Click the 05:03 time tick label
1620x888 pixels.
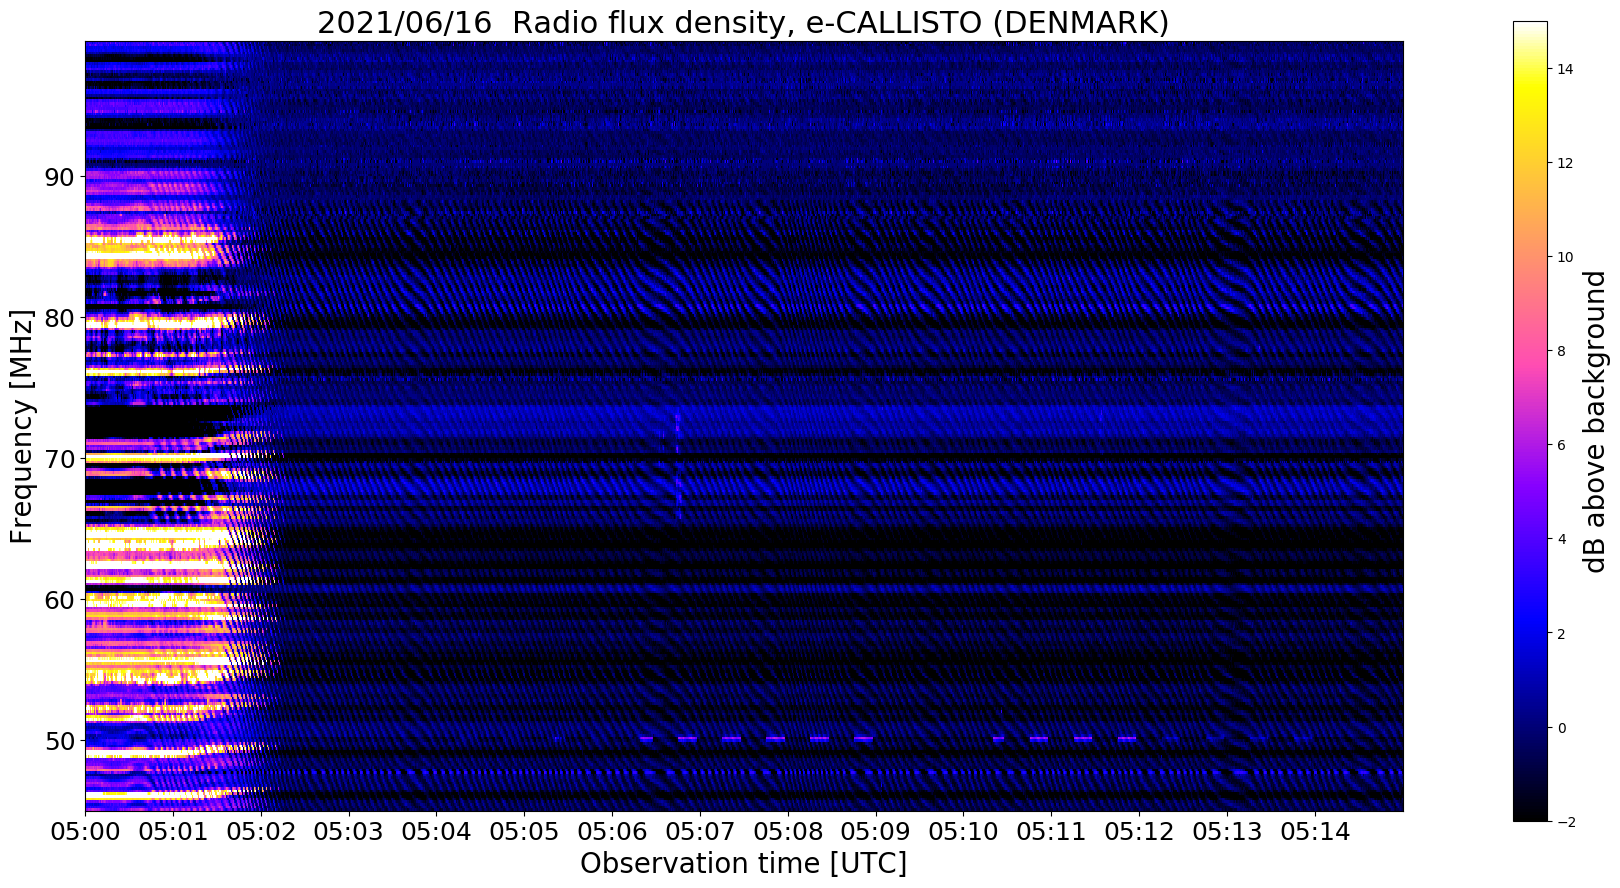click(x=349, y=831)
